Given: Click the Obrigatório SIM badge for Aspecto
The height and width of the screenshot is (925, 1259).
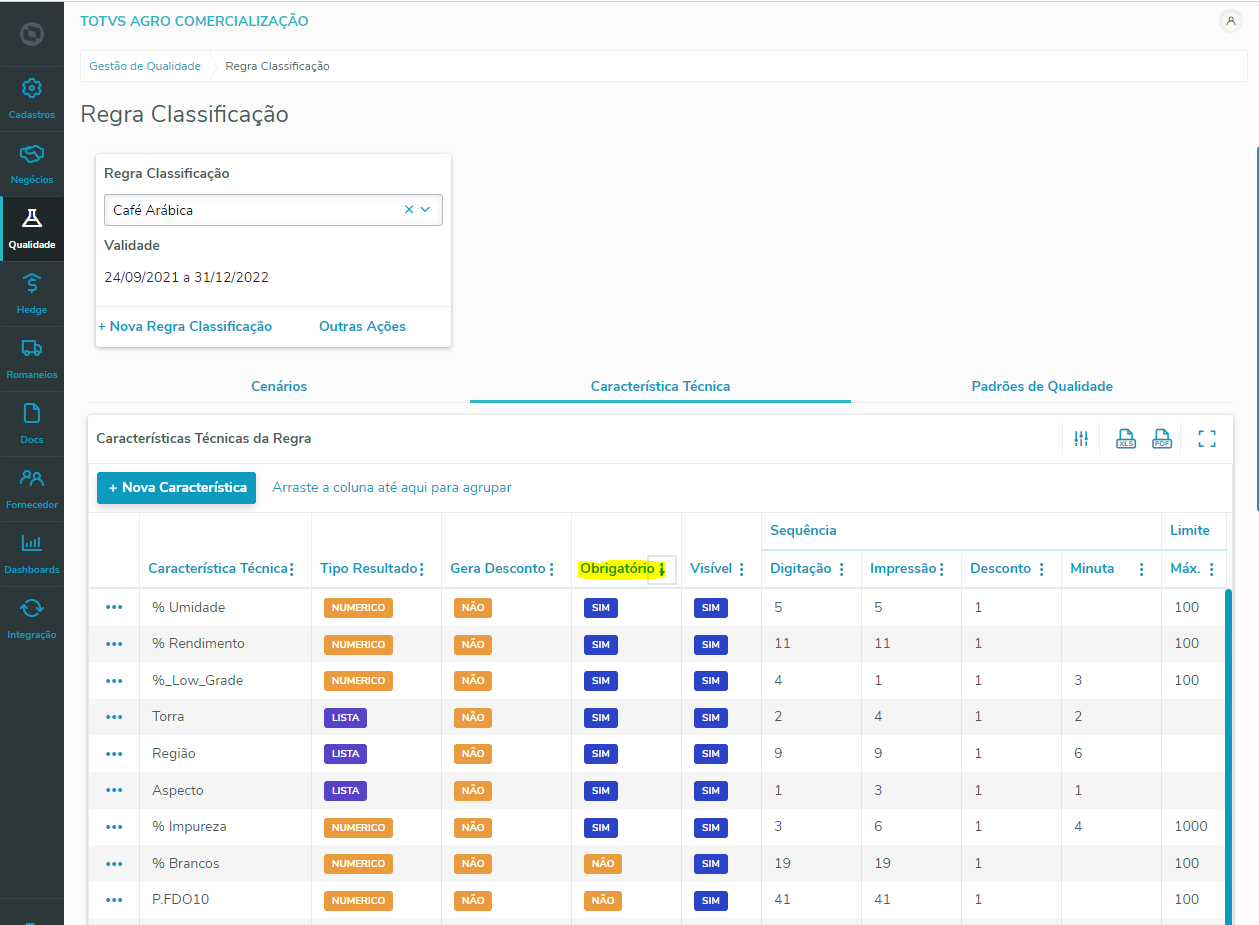Looking at the screenshot, I should click(600, 791).
